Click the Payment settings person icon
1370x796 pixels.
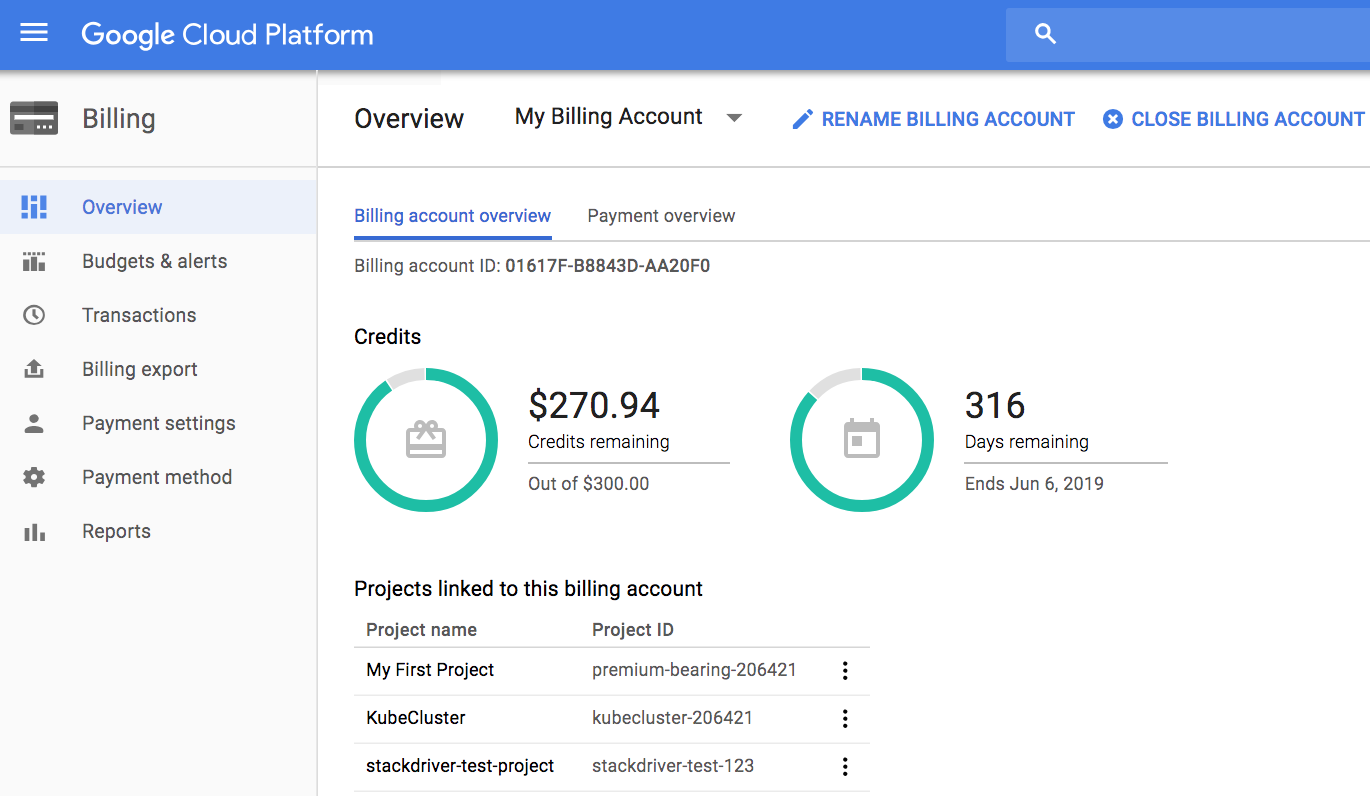34,423
